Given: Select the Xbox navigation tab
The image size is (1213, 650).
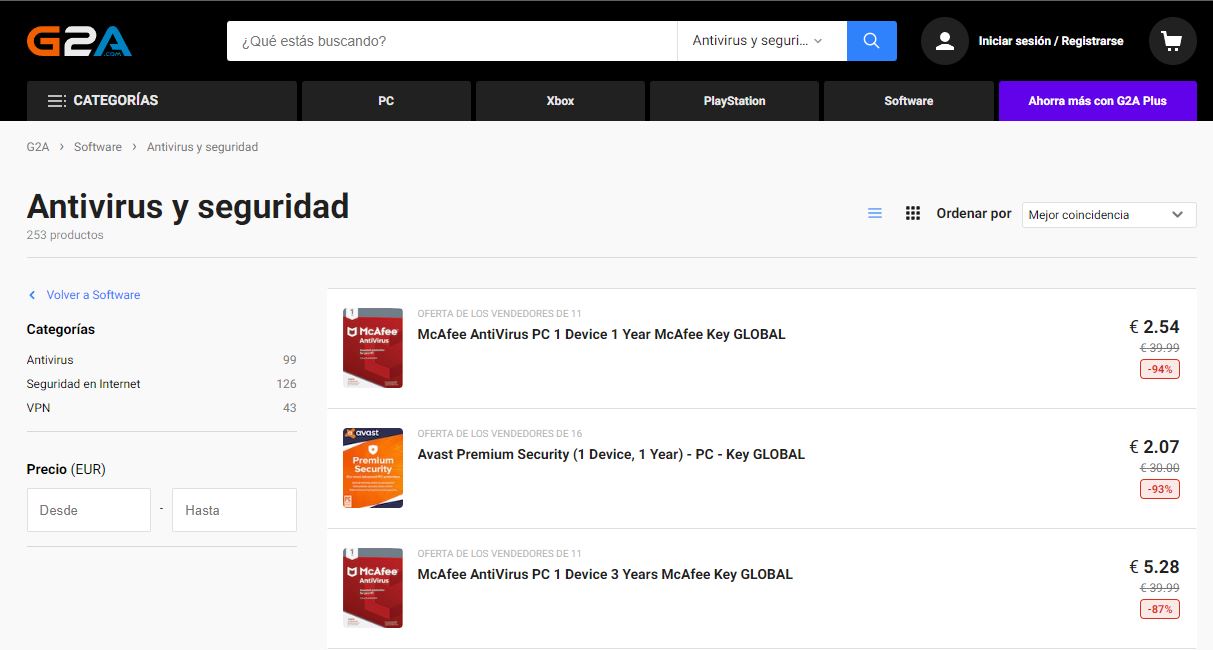Looking at the screenshot, I should (560, 101).
